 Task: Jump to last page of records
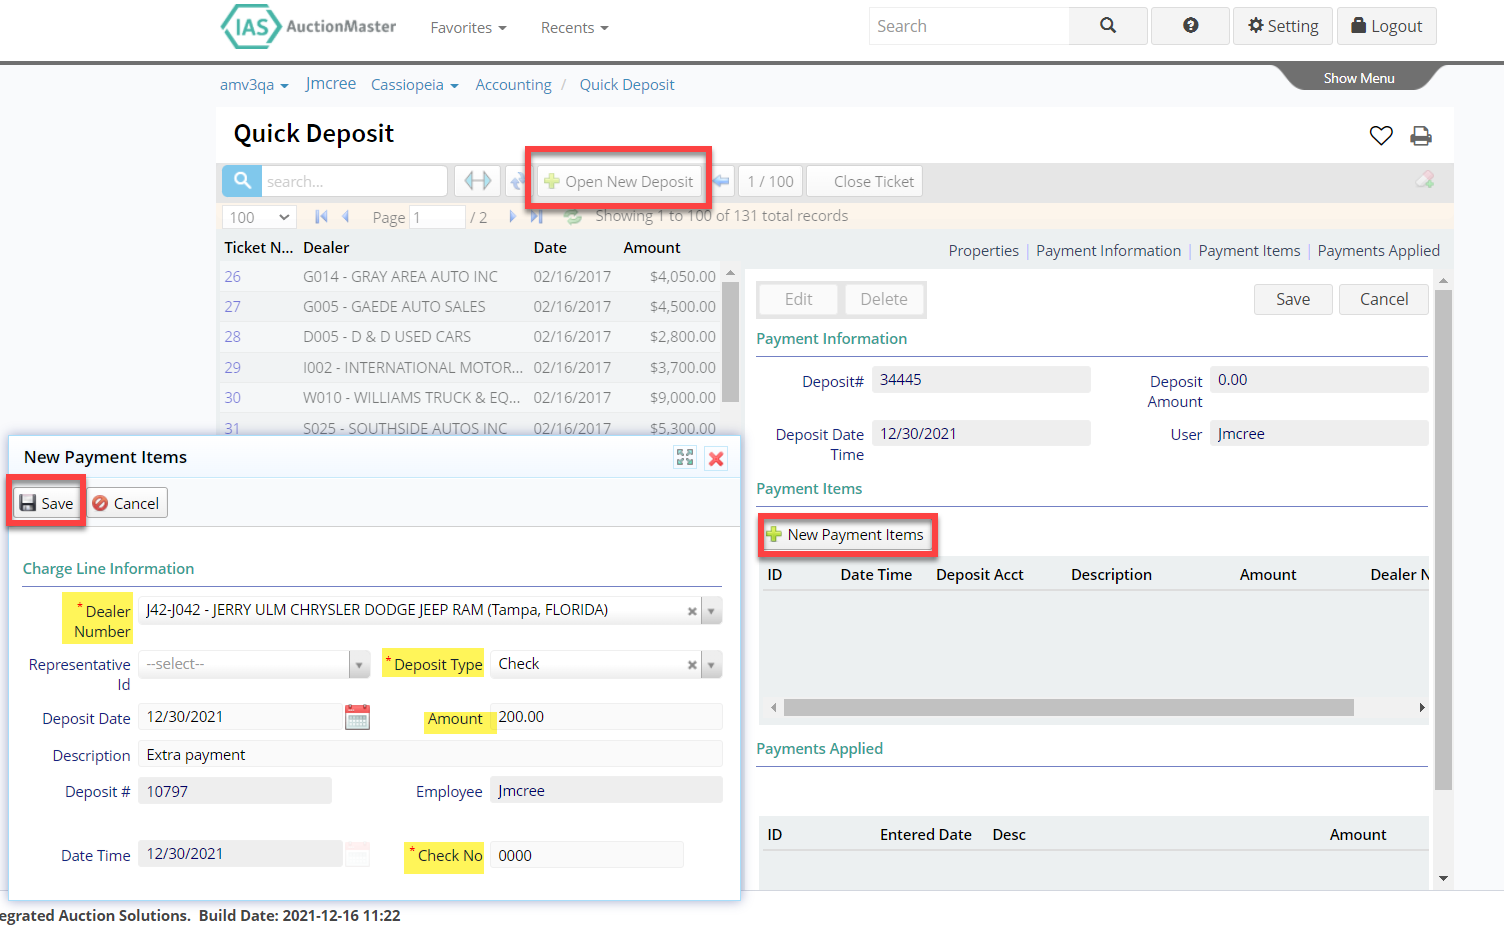click(536, 216)
